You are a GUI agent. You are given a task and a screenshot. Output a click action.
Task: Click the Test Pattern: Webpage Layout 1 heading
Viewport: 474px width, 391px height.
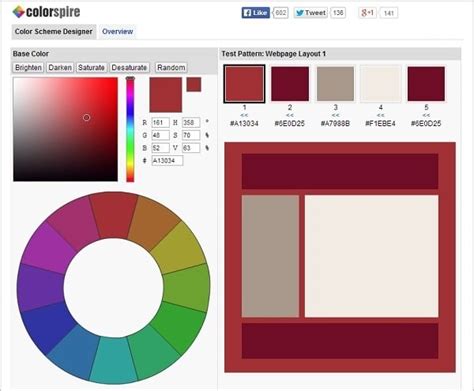(x=273, y=54)
